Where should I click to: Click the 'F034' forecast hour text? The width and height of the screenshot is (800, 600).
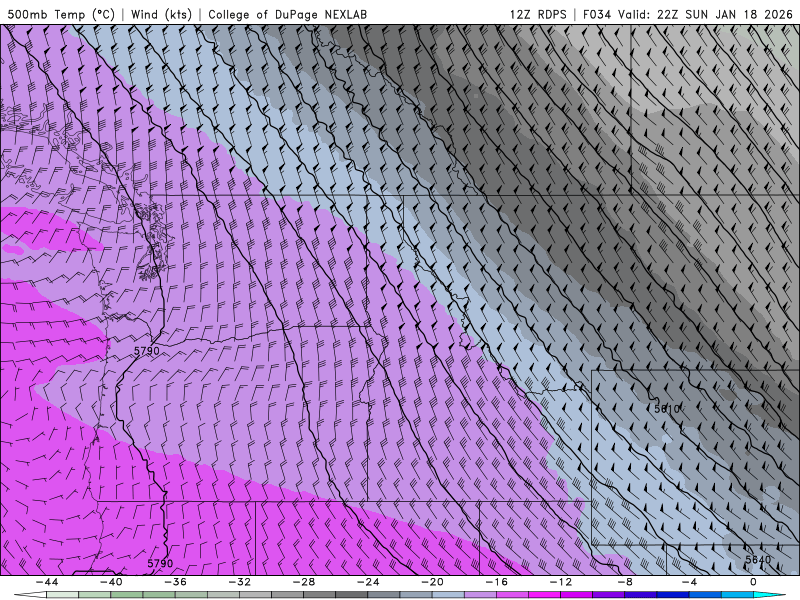[x=597, y=14]
